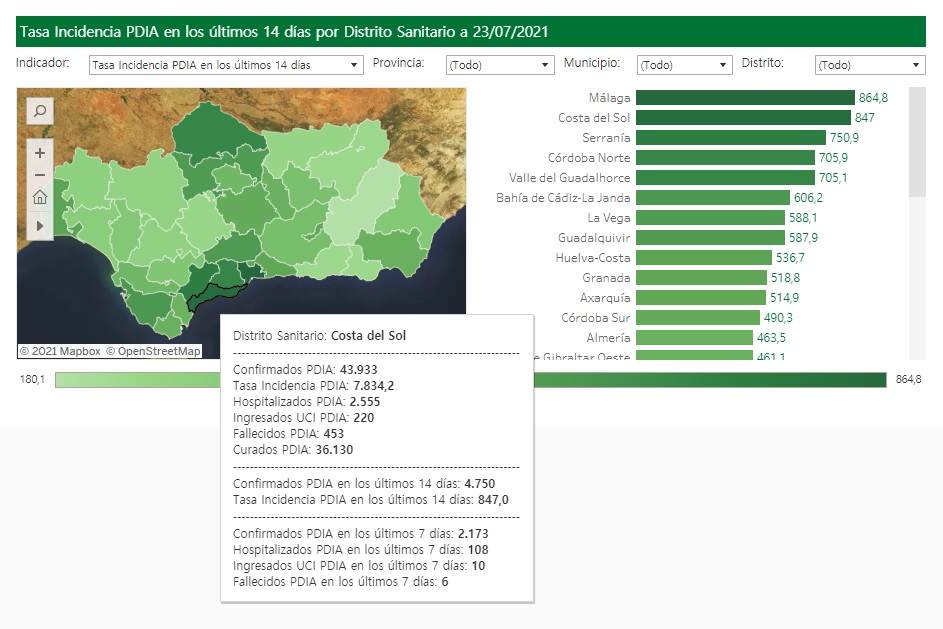Open the Indicador dropdown
This screenshot has height=629, width=943.
(x=226, y=65)
